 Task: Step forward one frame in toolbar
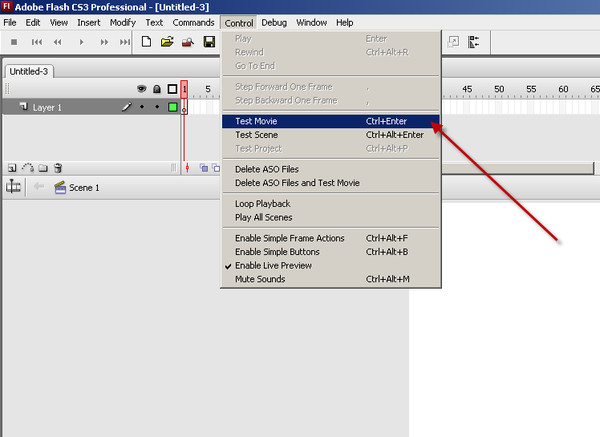click(104, 42)
